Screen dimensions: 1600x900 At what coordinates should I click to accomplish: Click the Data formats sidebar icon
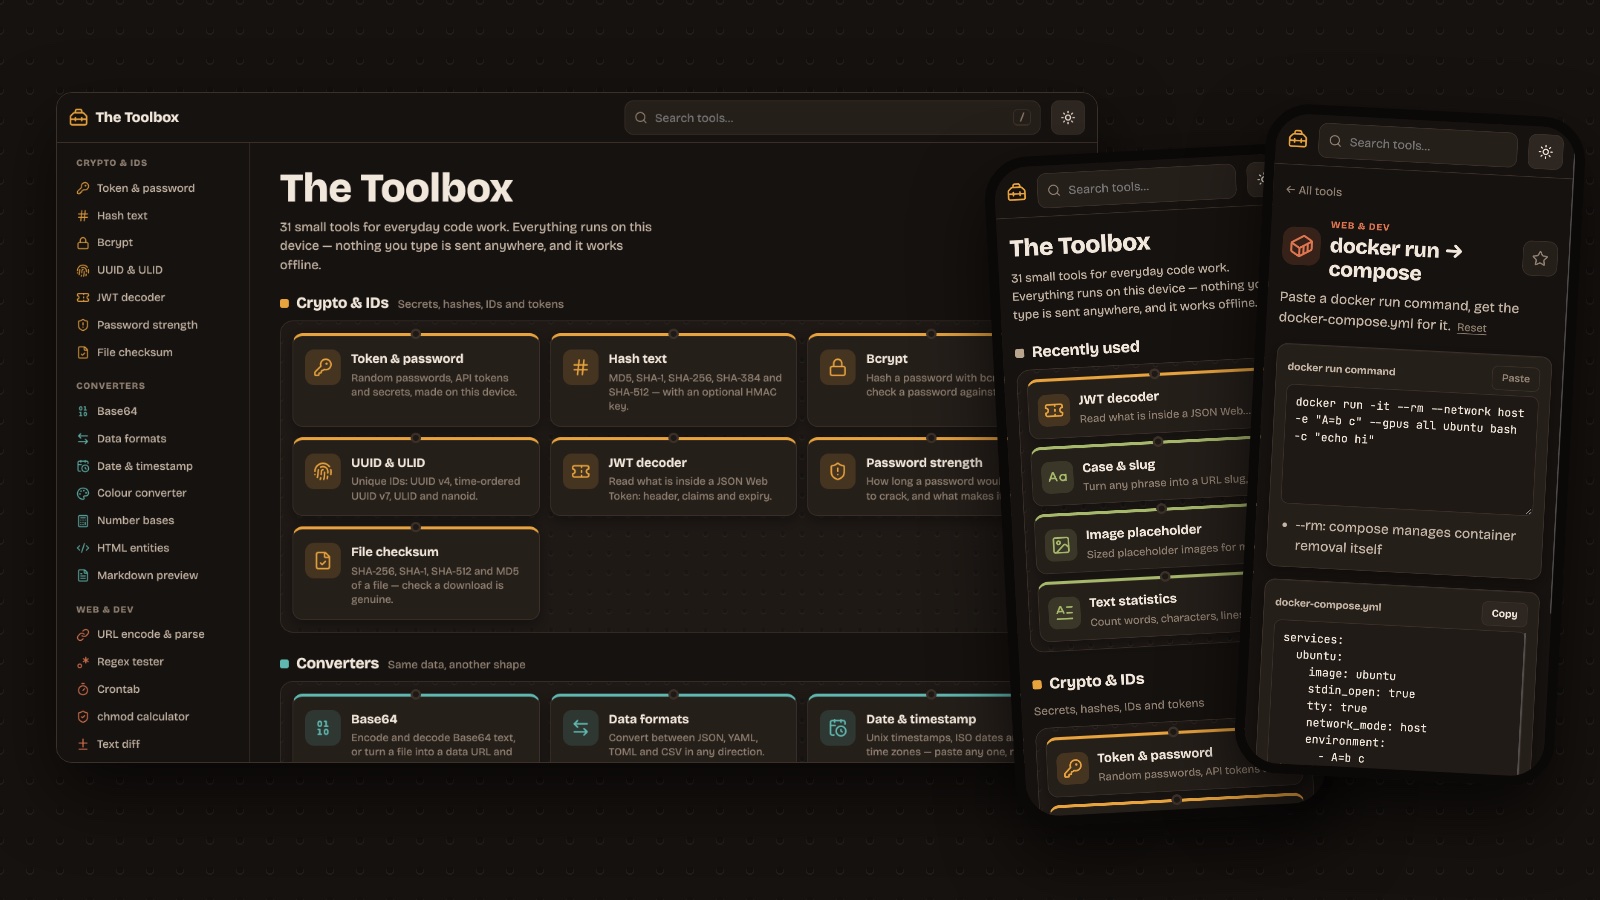[83, 438]
